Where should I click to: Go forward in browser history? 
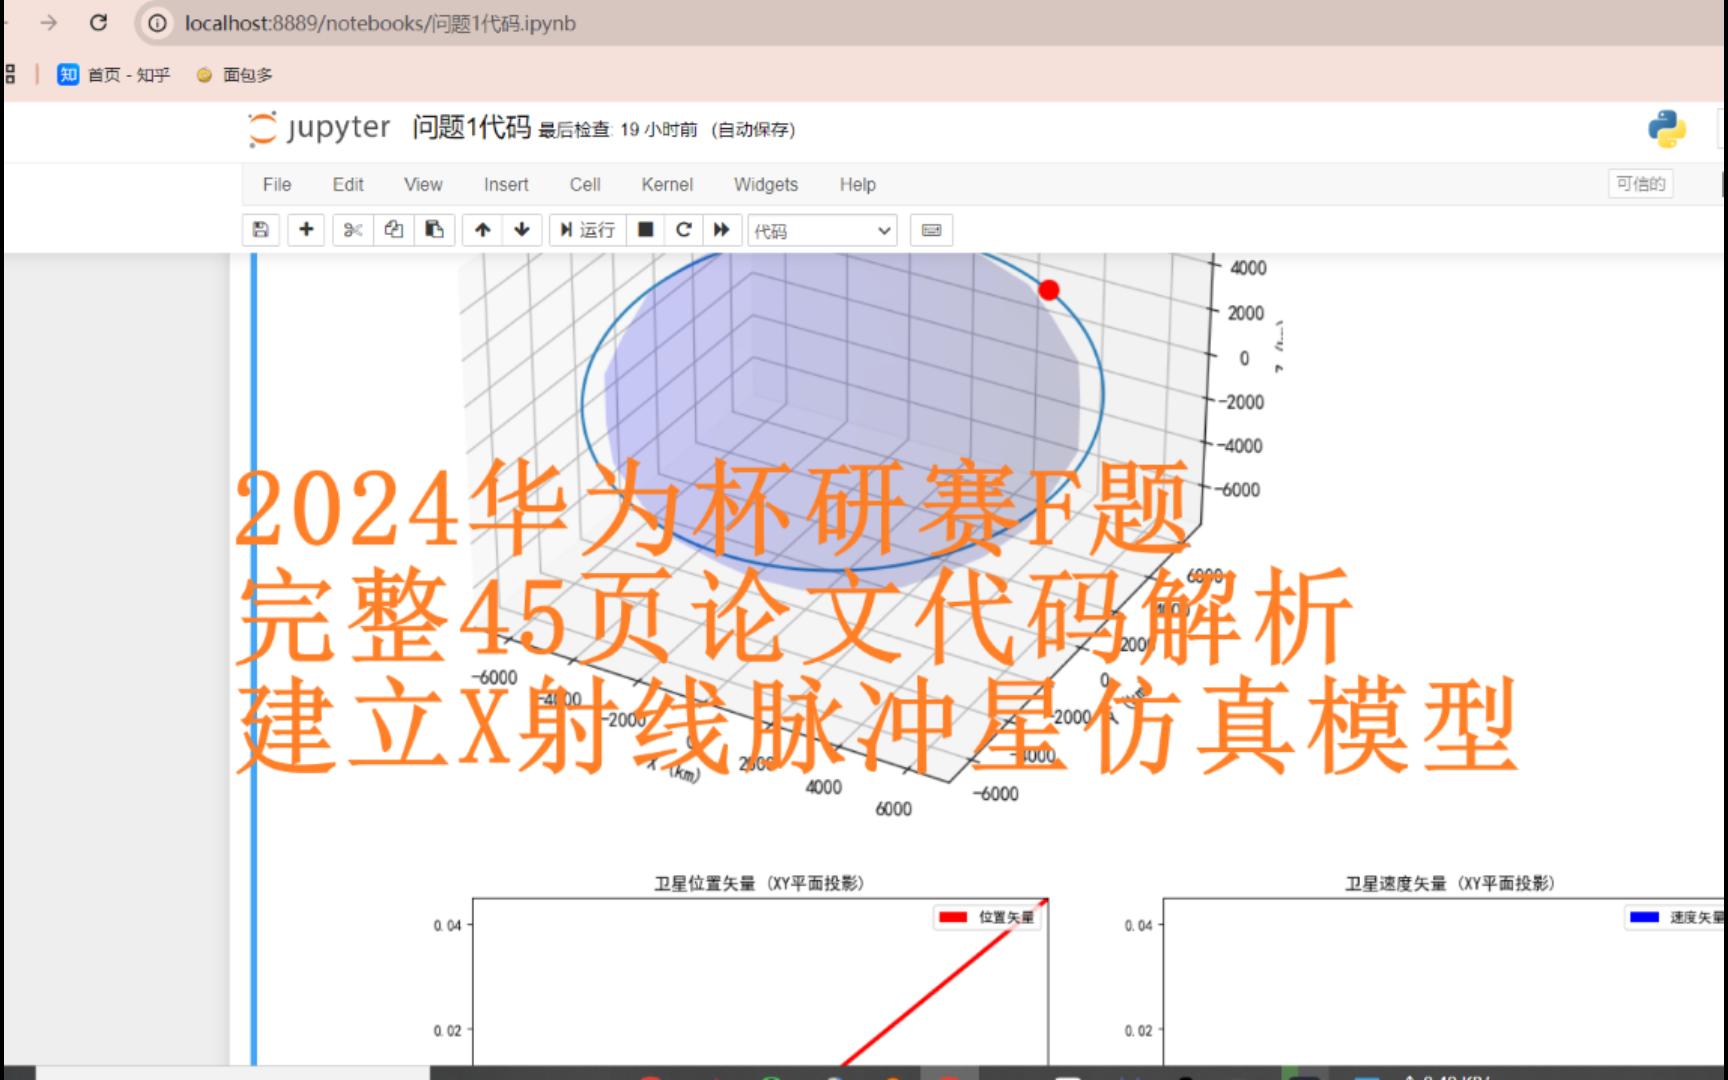pos(48,22)
